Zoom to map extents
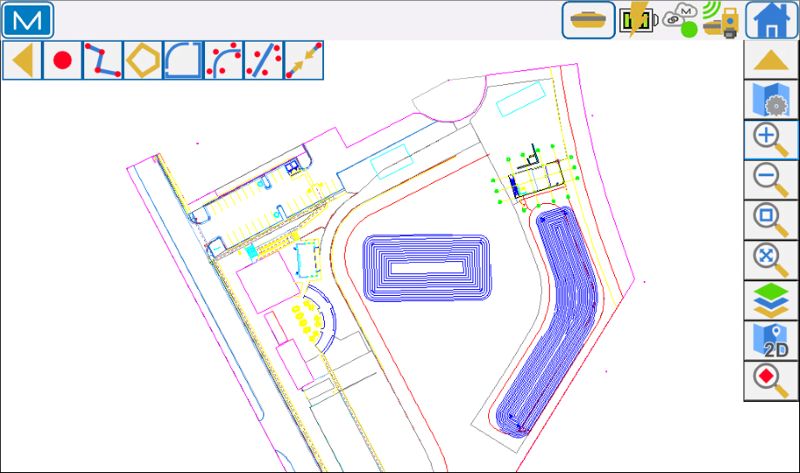Screen dimensions: 800x473 coord(771,260)
